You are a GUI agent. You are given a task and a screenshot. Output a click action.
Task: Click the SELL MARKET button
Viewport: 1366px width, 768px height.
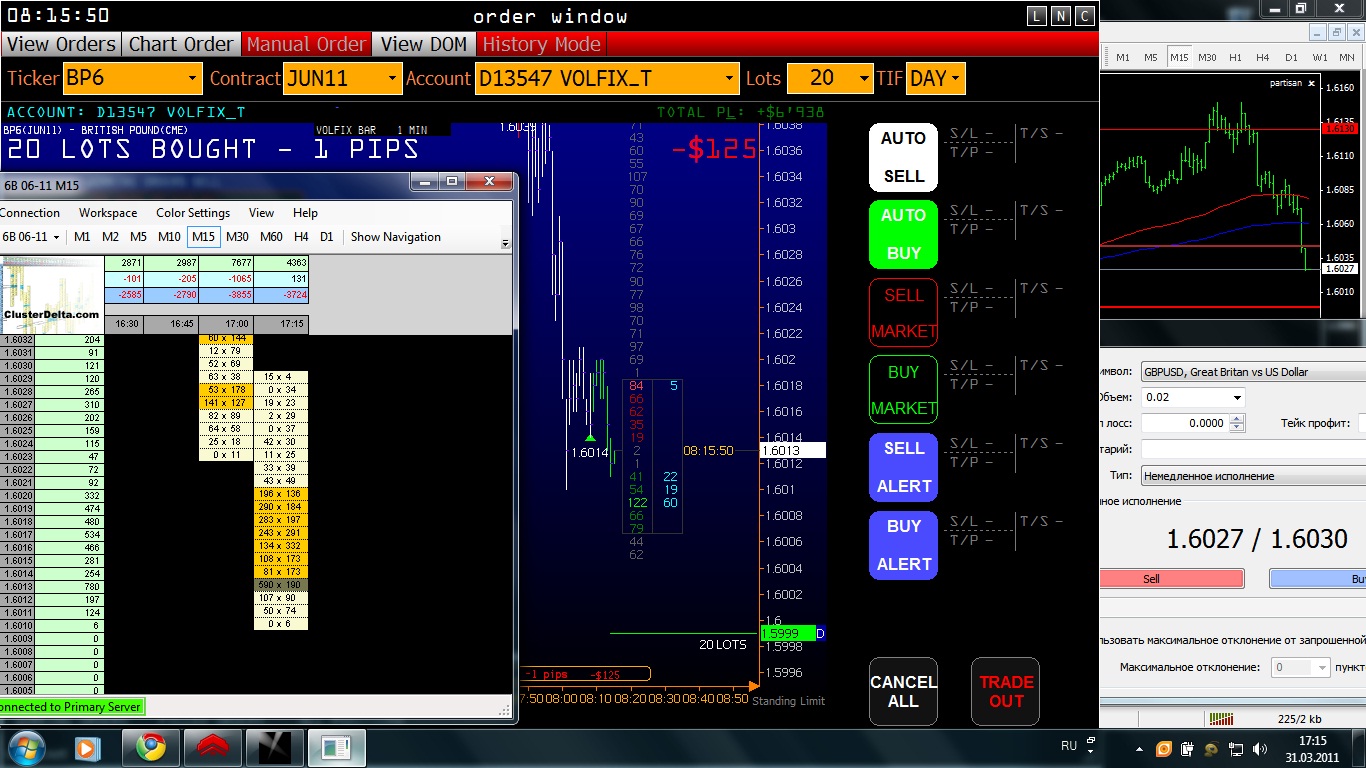pyautogui.click(x=903, y=312)
